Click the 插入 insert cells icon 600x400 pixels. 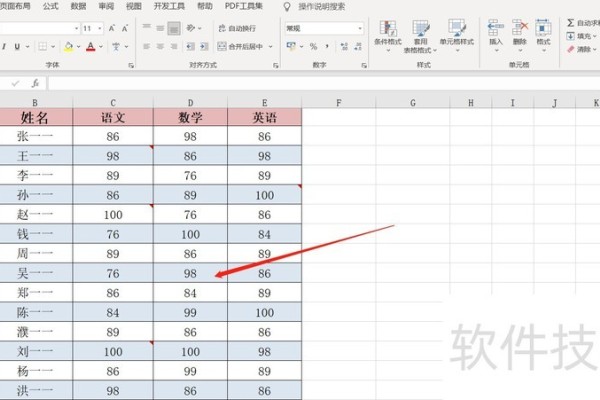(496, 28)
